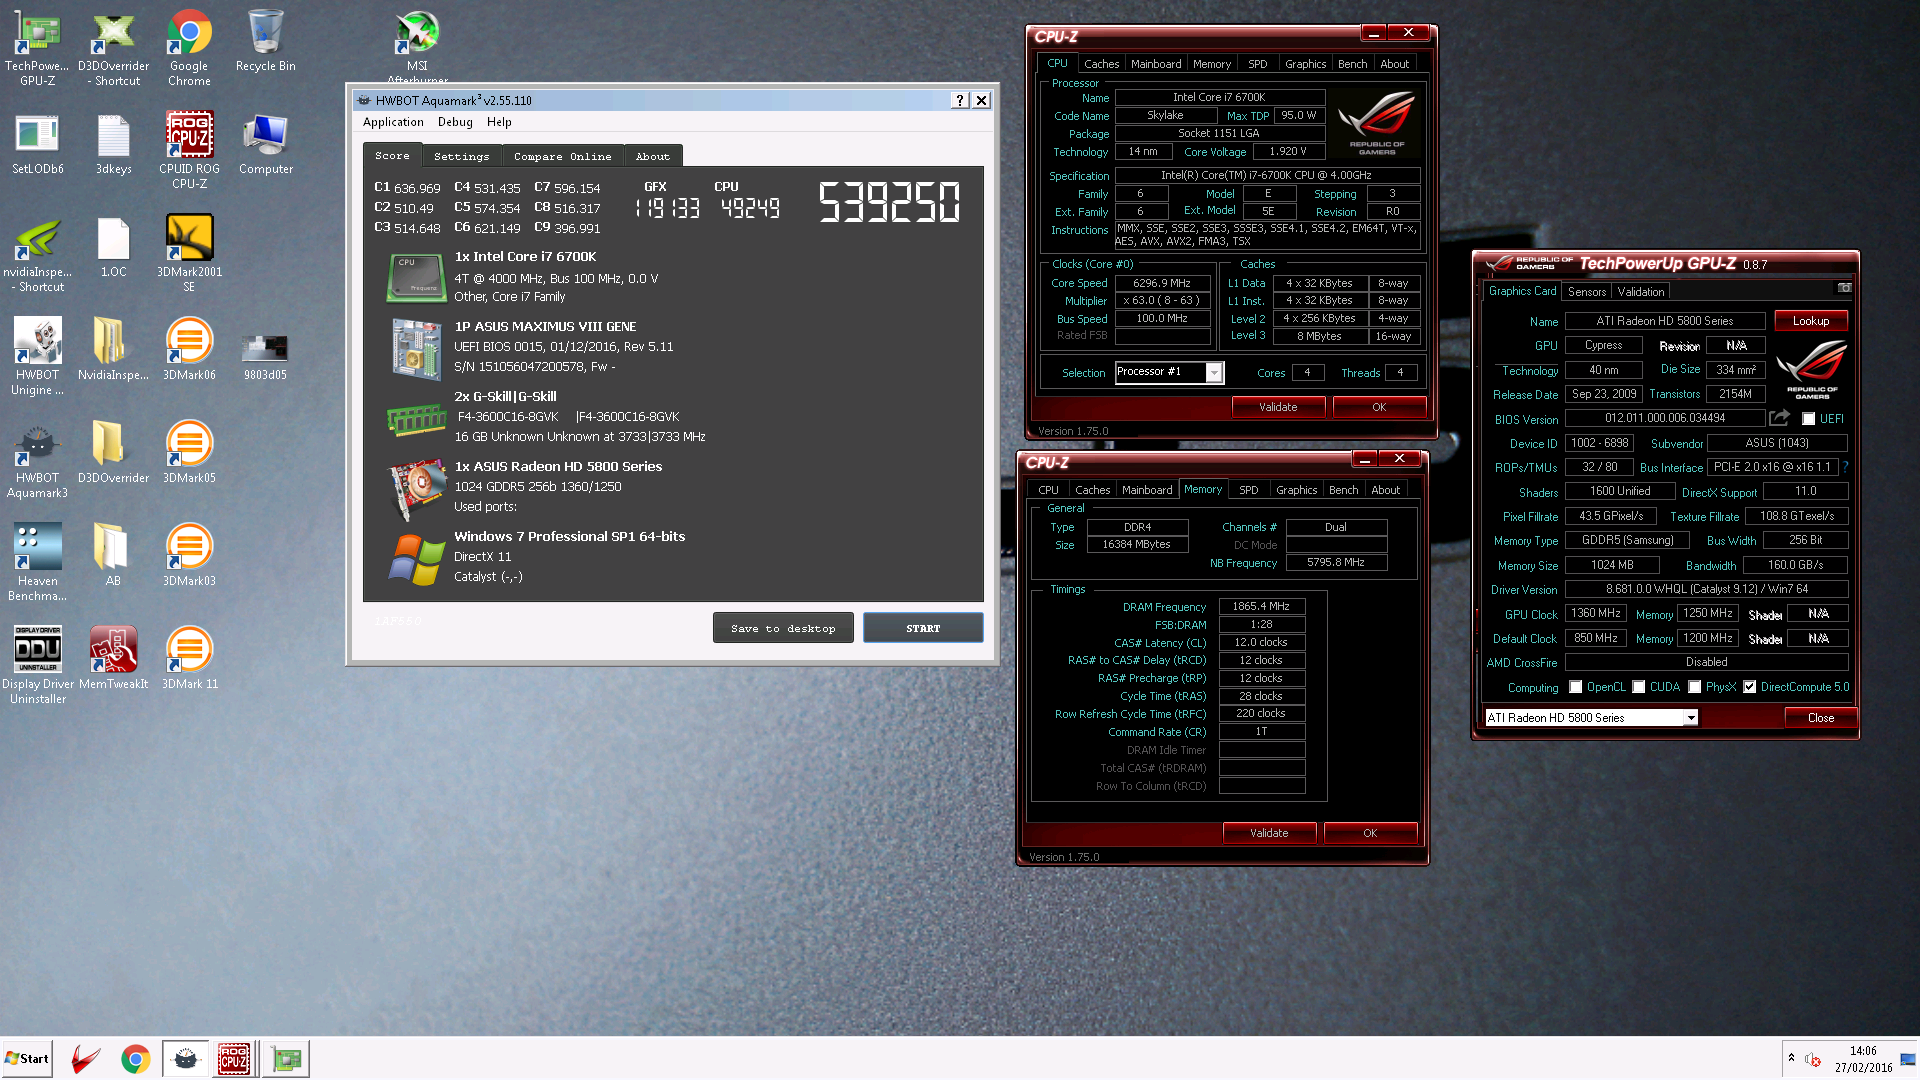The image size is (1920, 1080).
Task: Launch 3DMark06 desktop shortcut
Action: point(189,349)
